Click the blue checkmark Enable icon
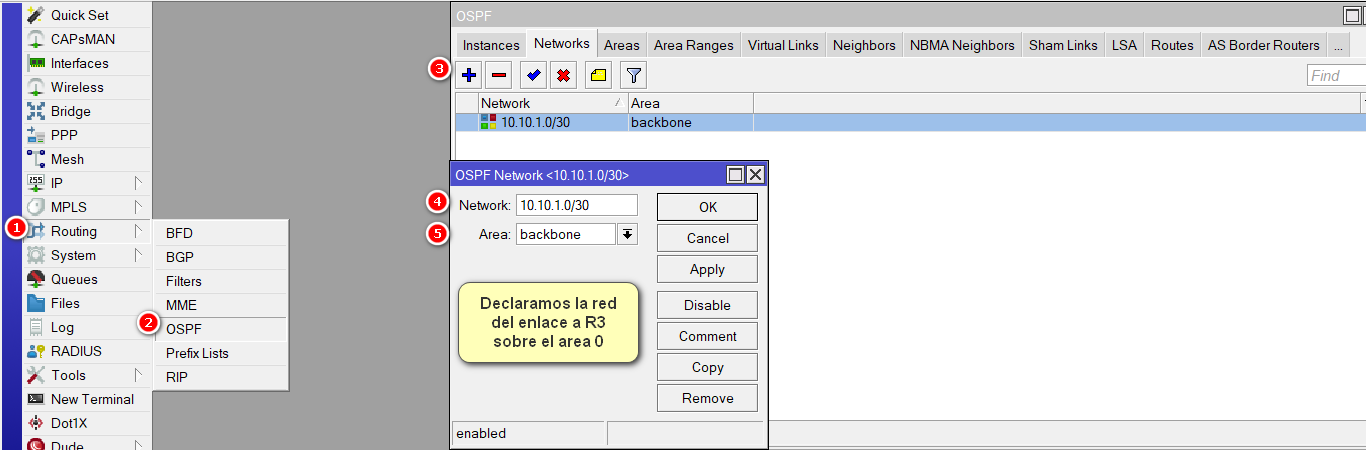Screen dimensions: 1366x450 click(x=533, y=75)
